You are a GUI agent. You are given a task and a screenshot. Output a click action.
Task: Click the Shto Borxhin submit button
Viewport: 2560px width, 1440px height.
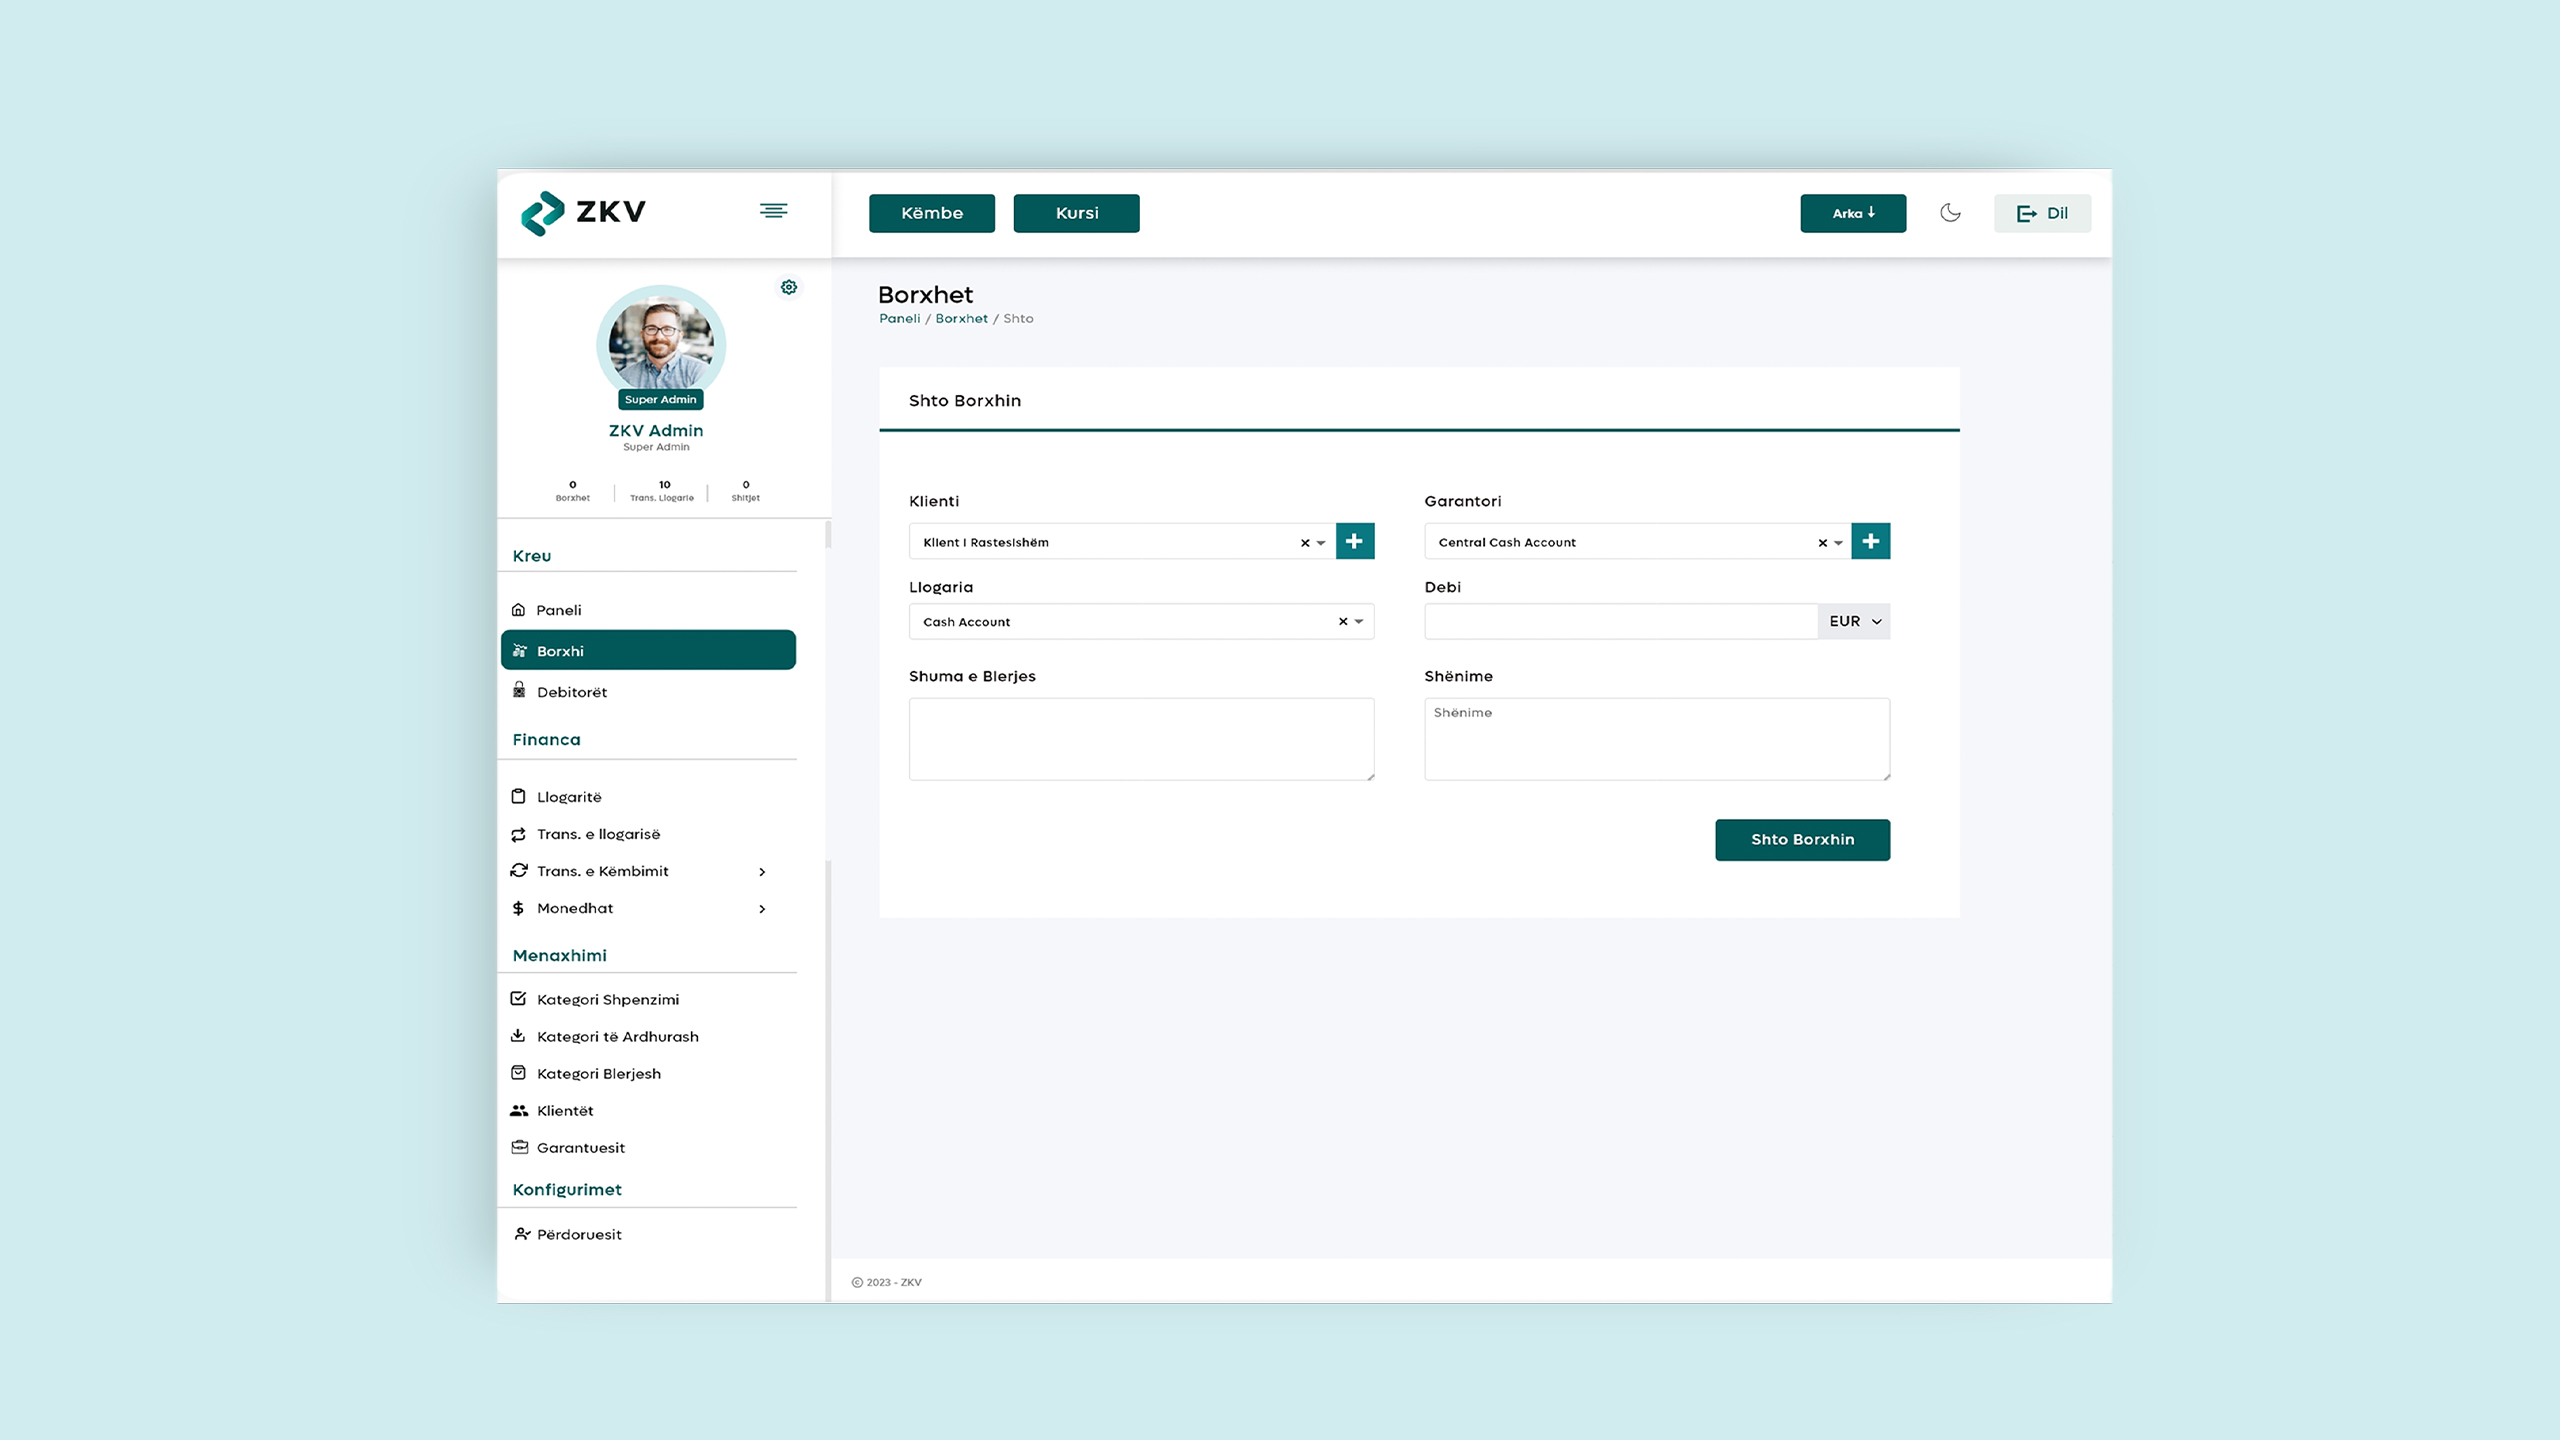click(x=1802, y=840)
